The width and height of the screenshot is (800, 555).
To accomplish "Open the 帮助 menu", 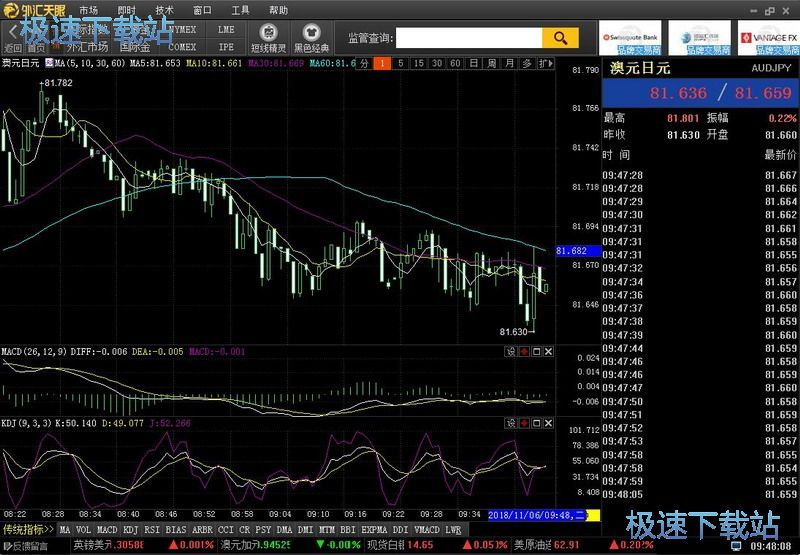I will 278,10.
